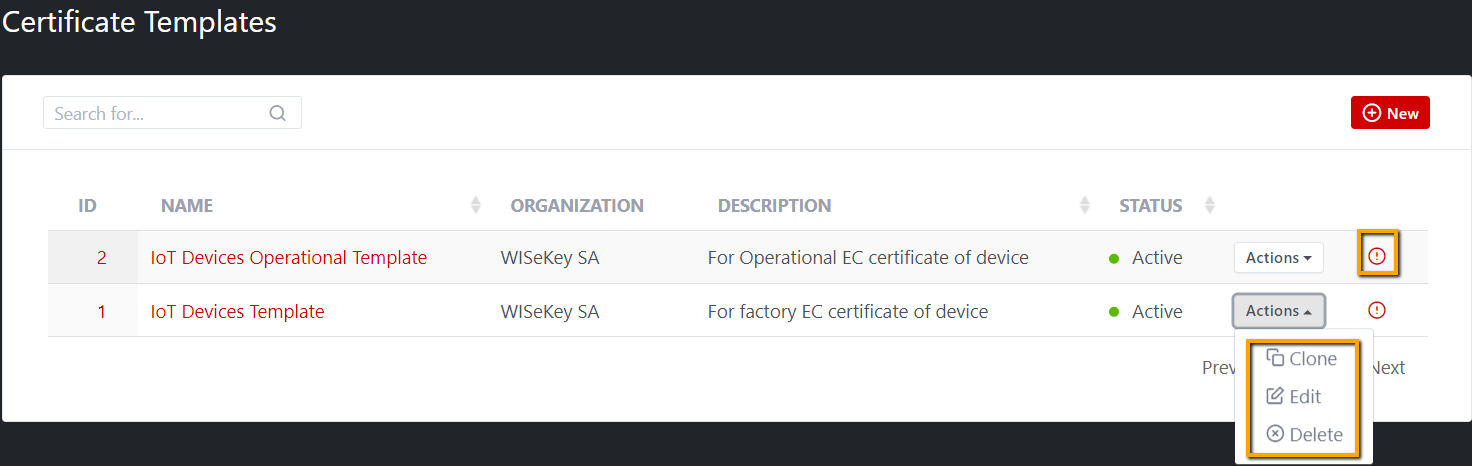The height and width of the screenshot is (466, 1472).
Task: Click info icon for IoT Devices Operational Template
Action: click(x=1377, y=256)
